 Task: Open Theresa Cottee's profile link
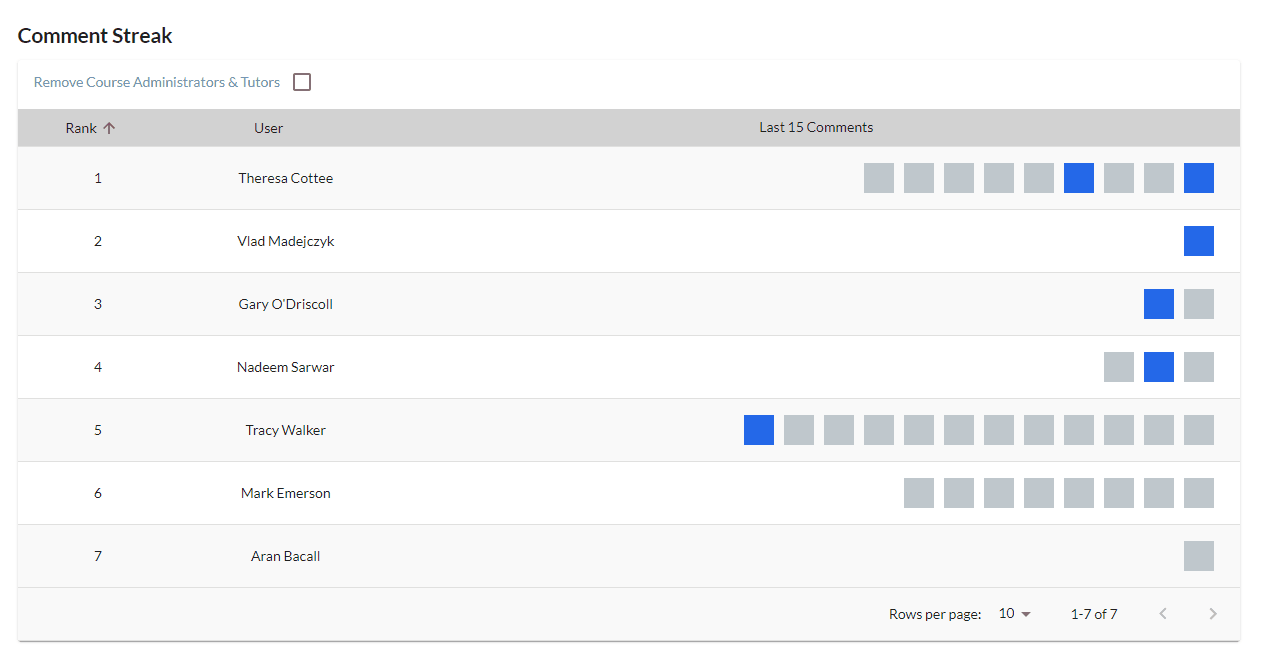pyautogui.click(x=285, y=178)
